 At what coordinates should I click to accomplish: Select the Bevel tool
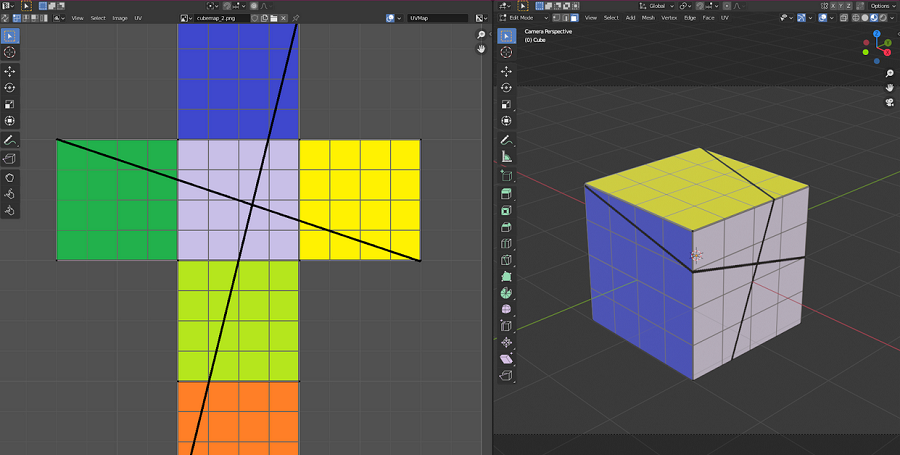506,227
